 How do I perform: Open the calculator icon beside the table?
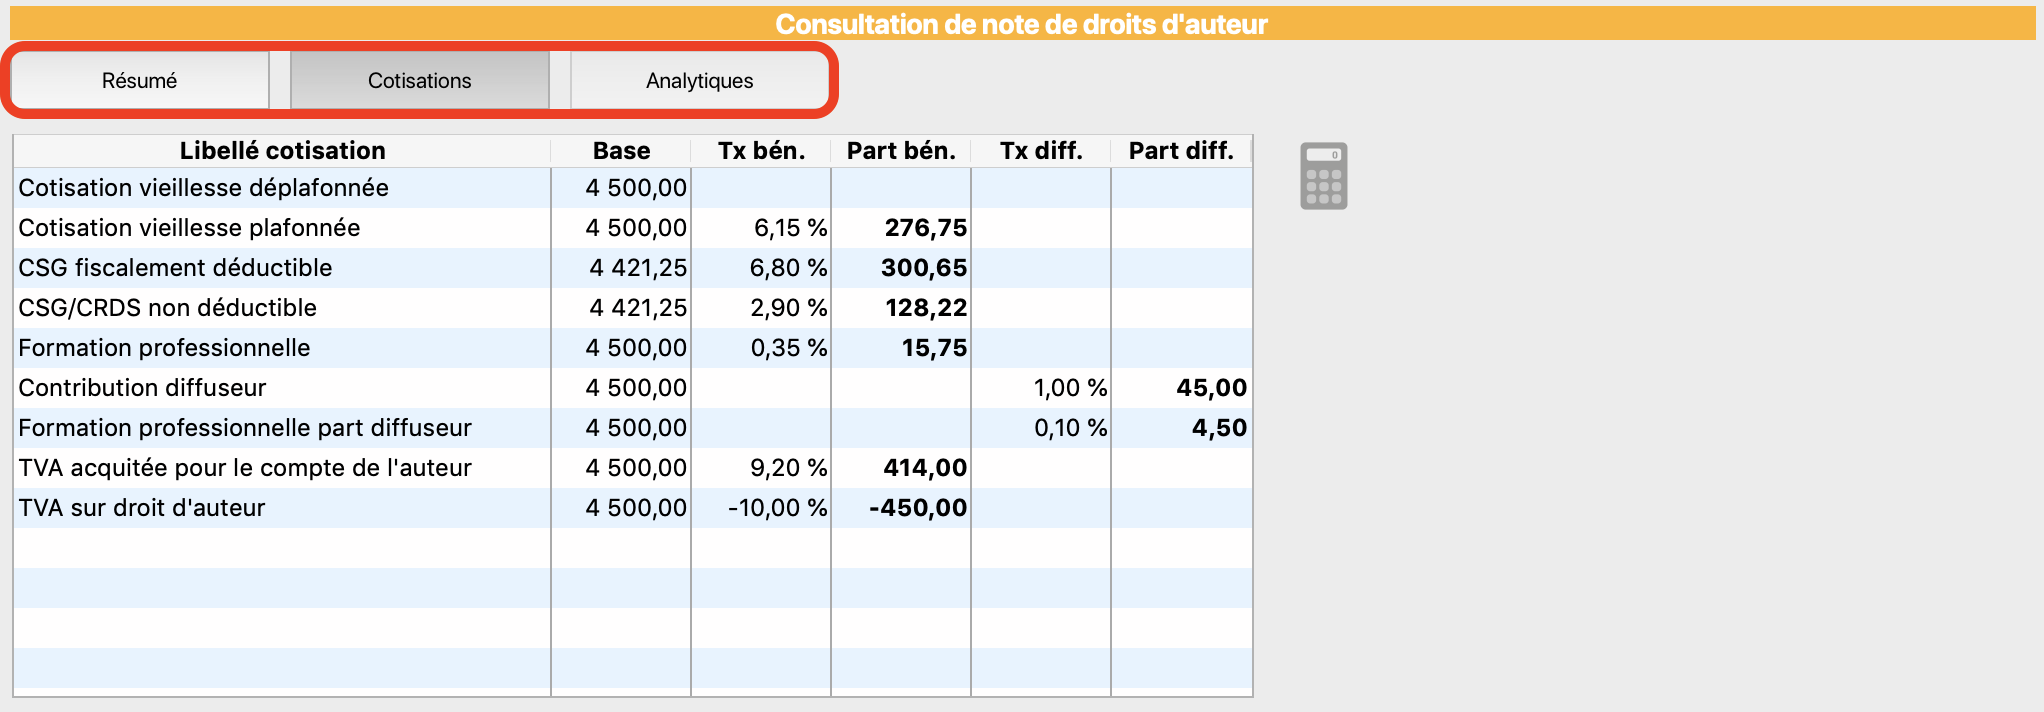(1323, 176)
